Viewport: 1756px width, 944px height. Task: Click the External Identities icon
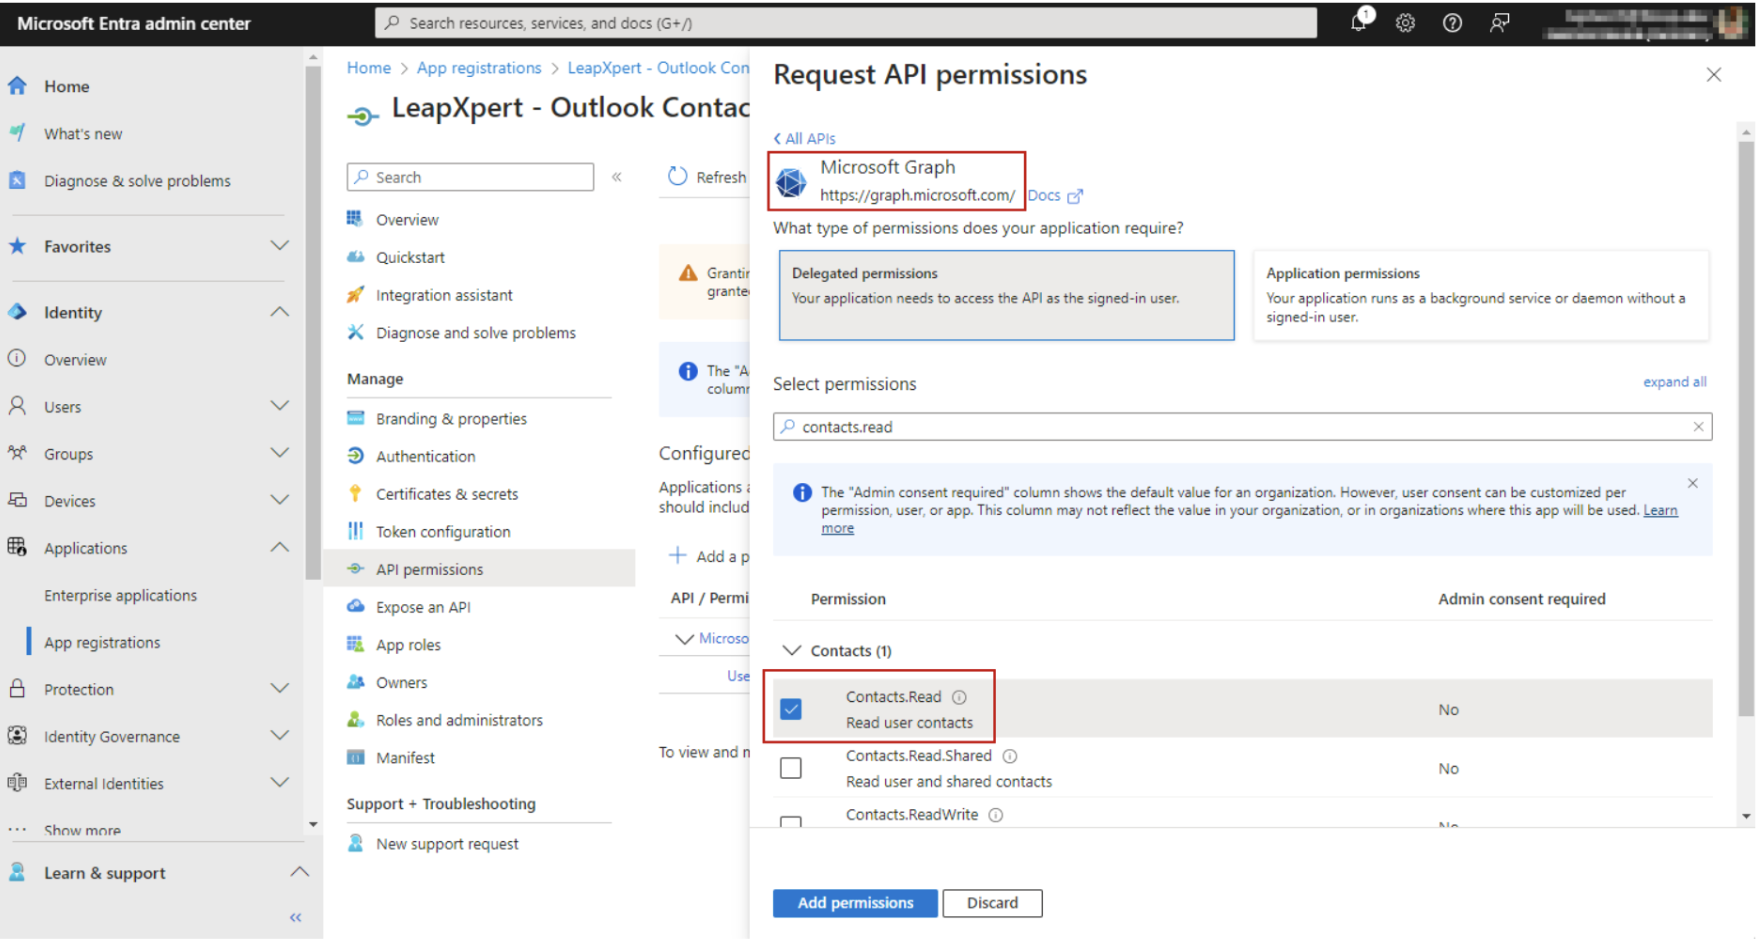[x=17, y=783]
